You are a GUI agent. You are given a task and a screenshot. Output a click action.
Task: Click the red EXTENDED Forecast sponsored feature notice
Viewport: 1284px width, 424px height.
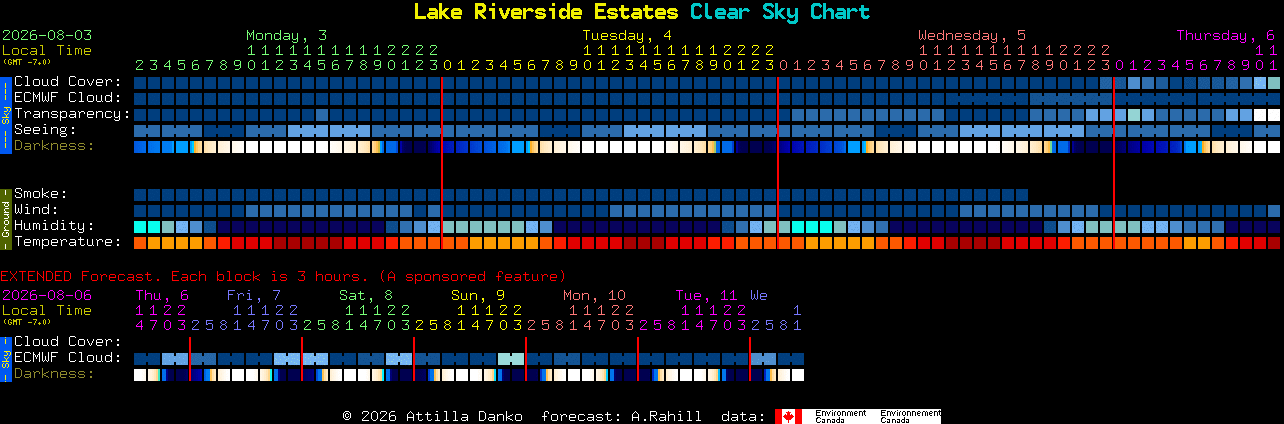point(283,276)
